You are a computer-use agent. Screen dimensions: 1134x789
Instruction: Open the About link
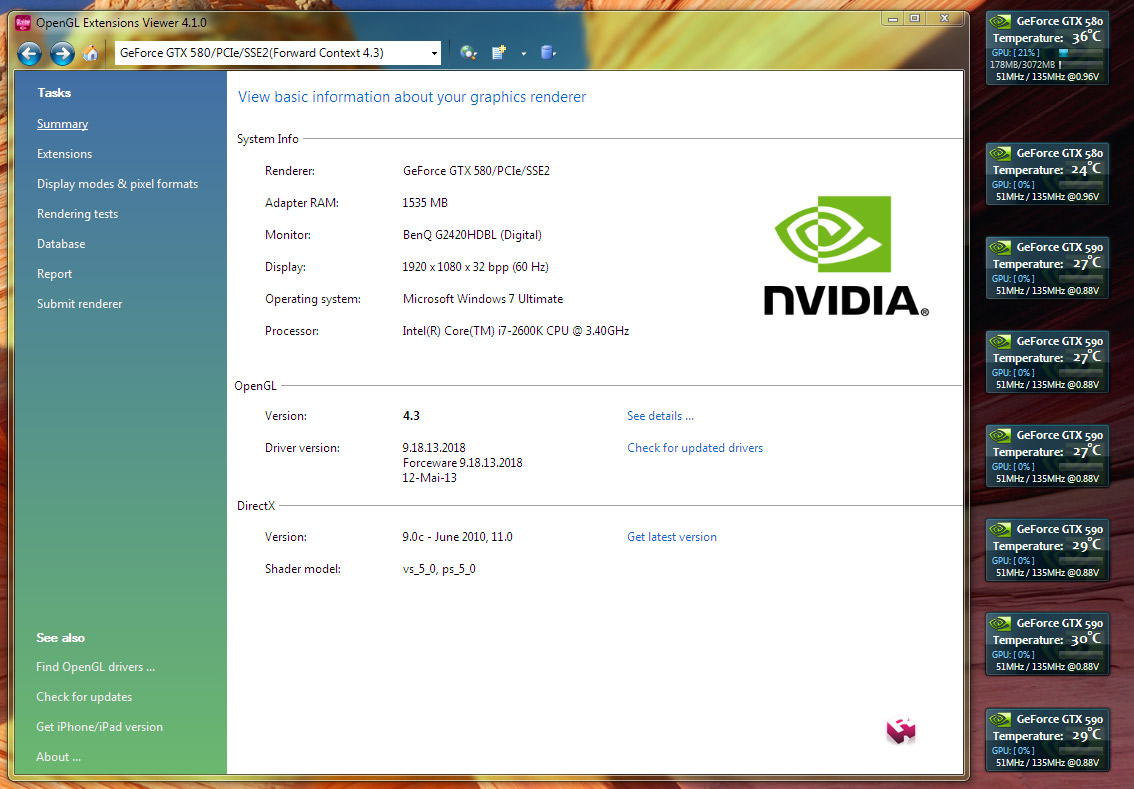(59, 757)
